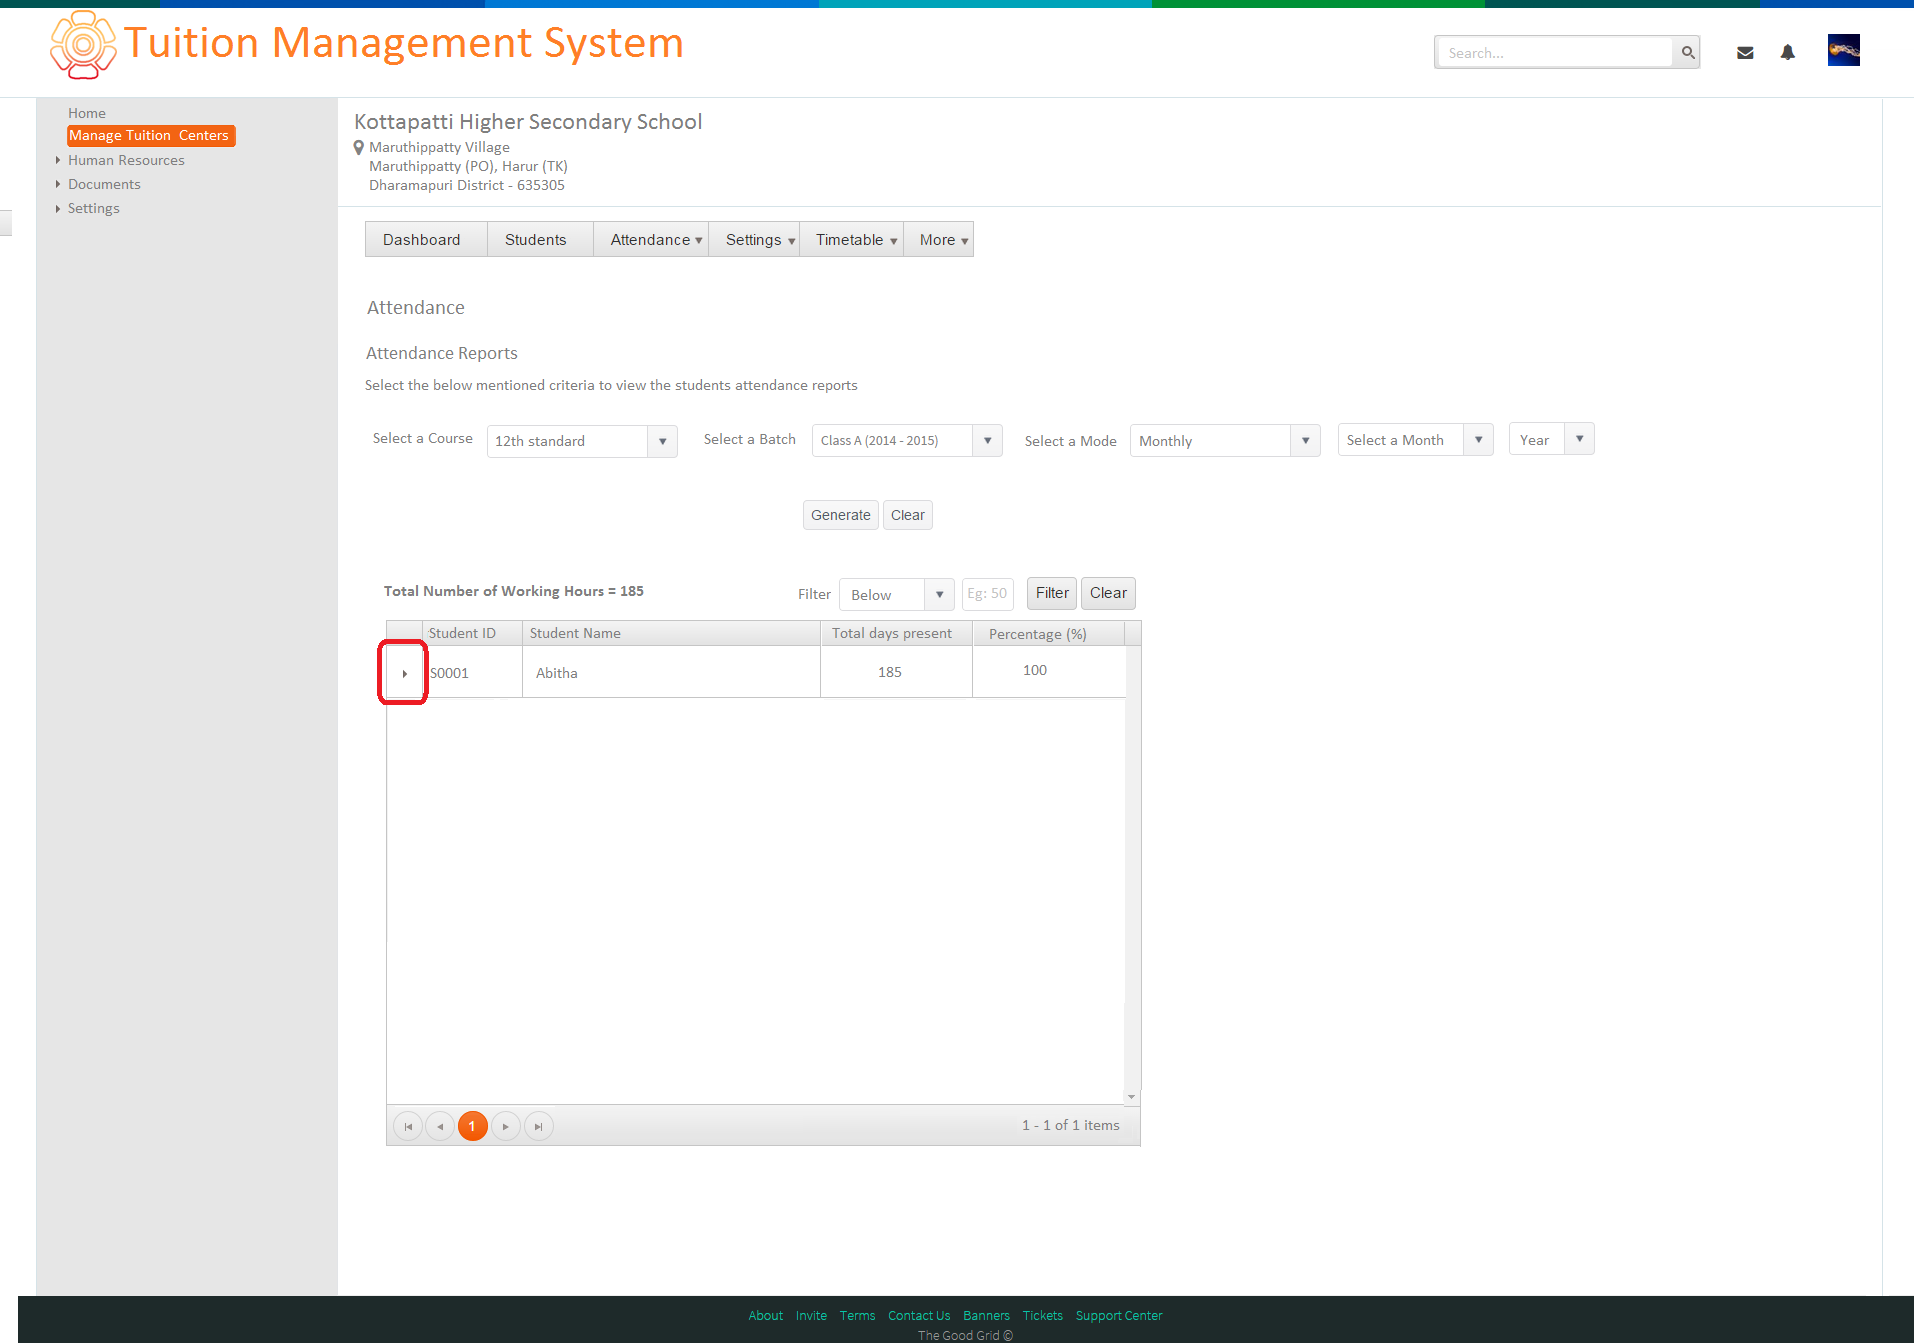Screen dimensions: 1914x1343
Task: Click the location pin icon near Maruthippatty Village
Action: click(359, 148)
